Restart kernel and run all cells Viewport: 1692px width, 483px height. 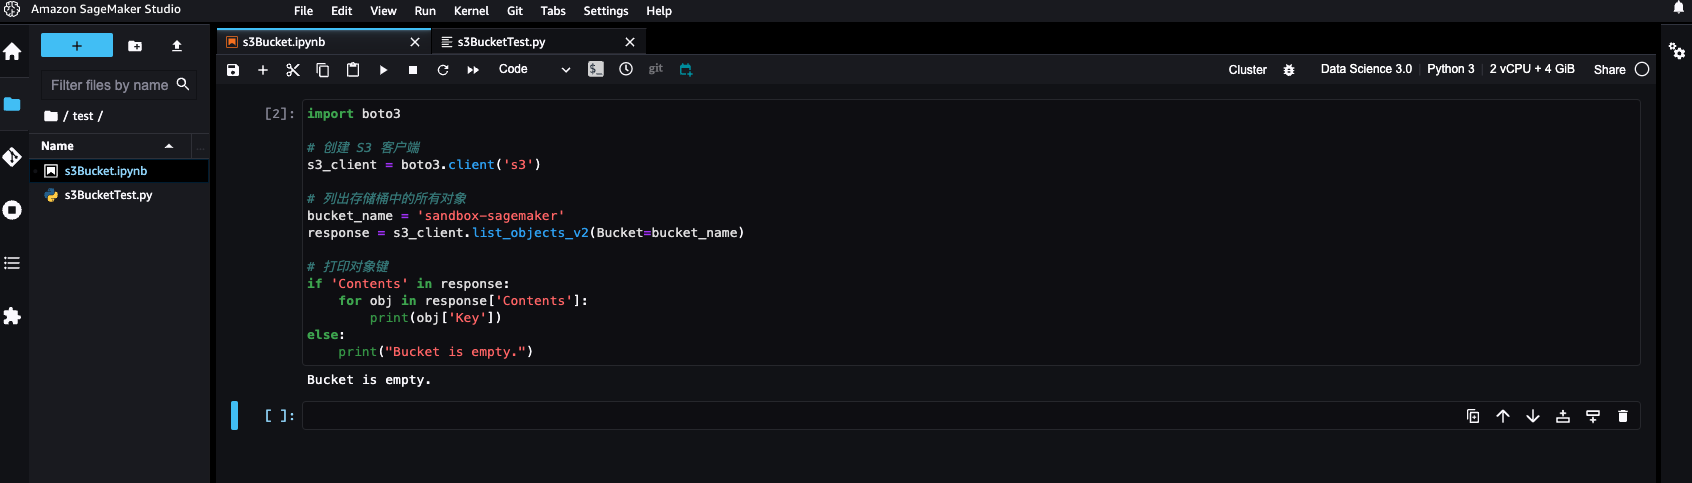[x=473, y=70]
